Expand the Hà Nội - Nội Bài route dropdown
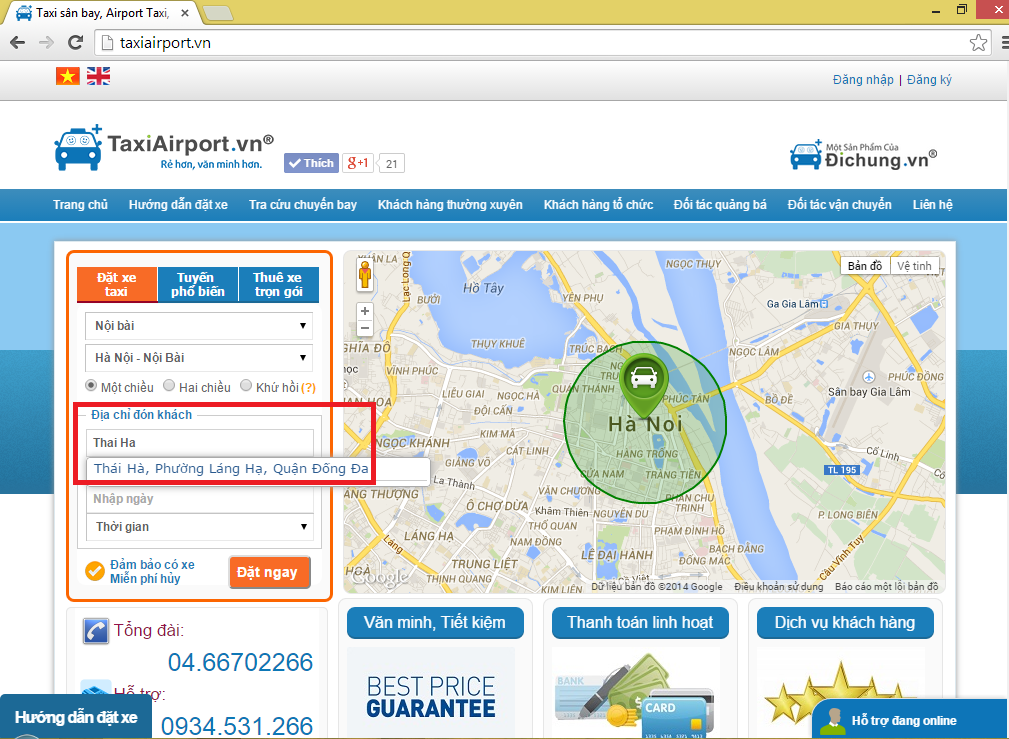The image size is (1009, 739). (x=199, y=358)
